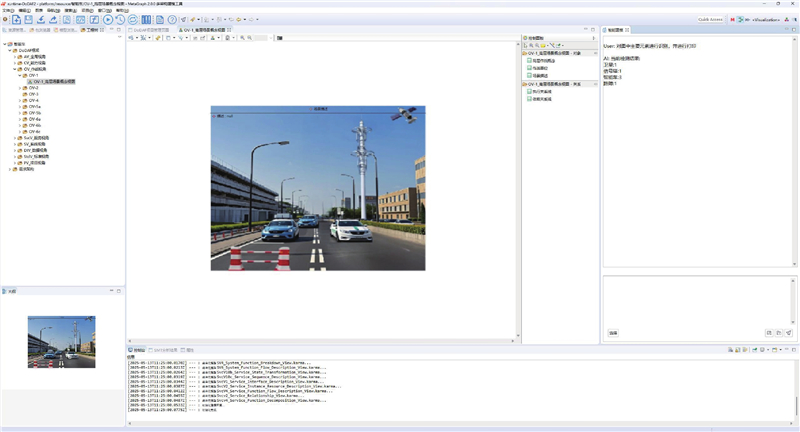Click the history clock icon in toolbar
Screen dimensions: 800x432
tap(120, 20)
